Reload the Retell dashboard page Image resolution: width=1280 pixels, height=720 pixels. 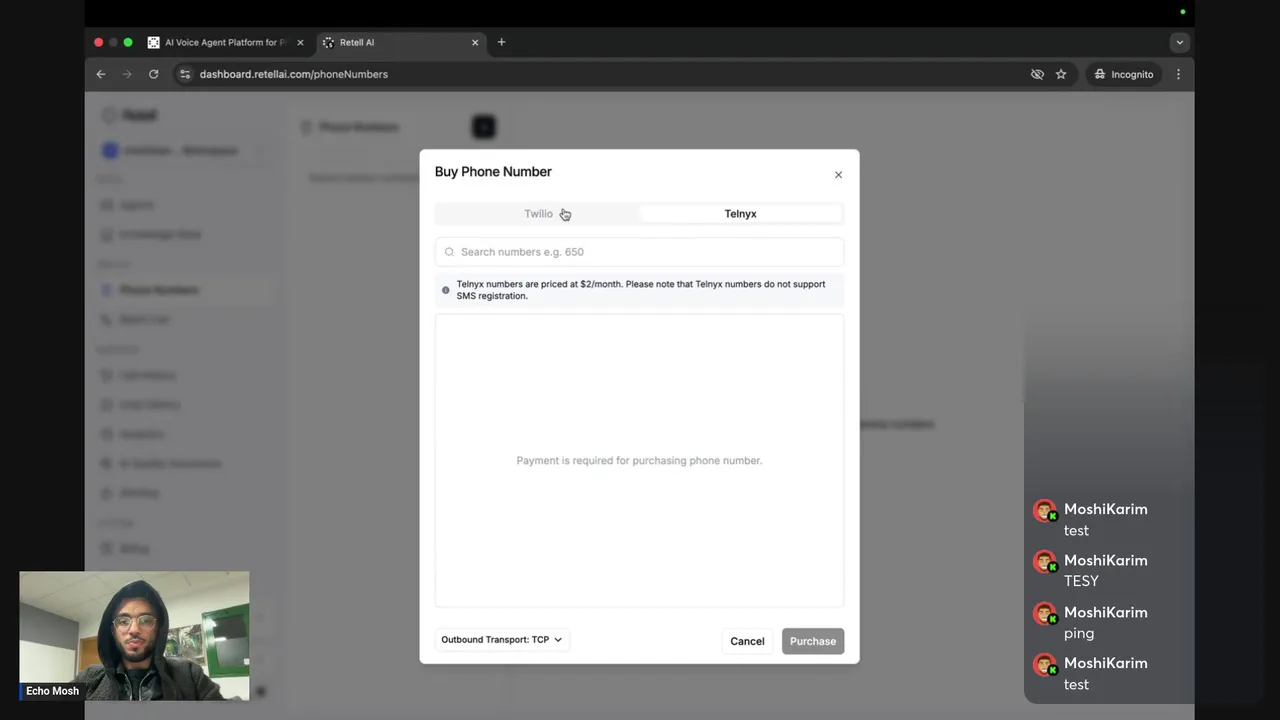tap(153, 74)
